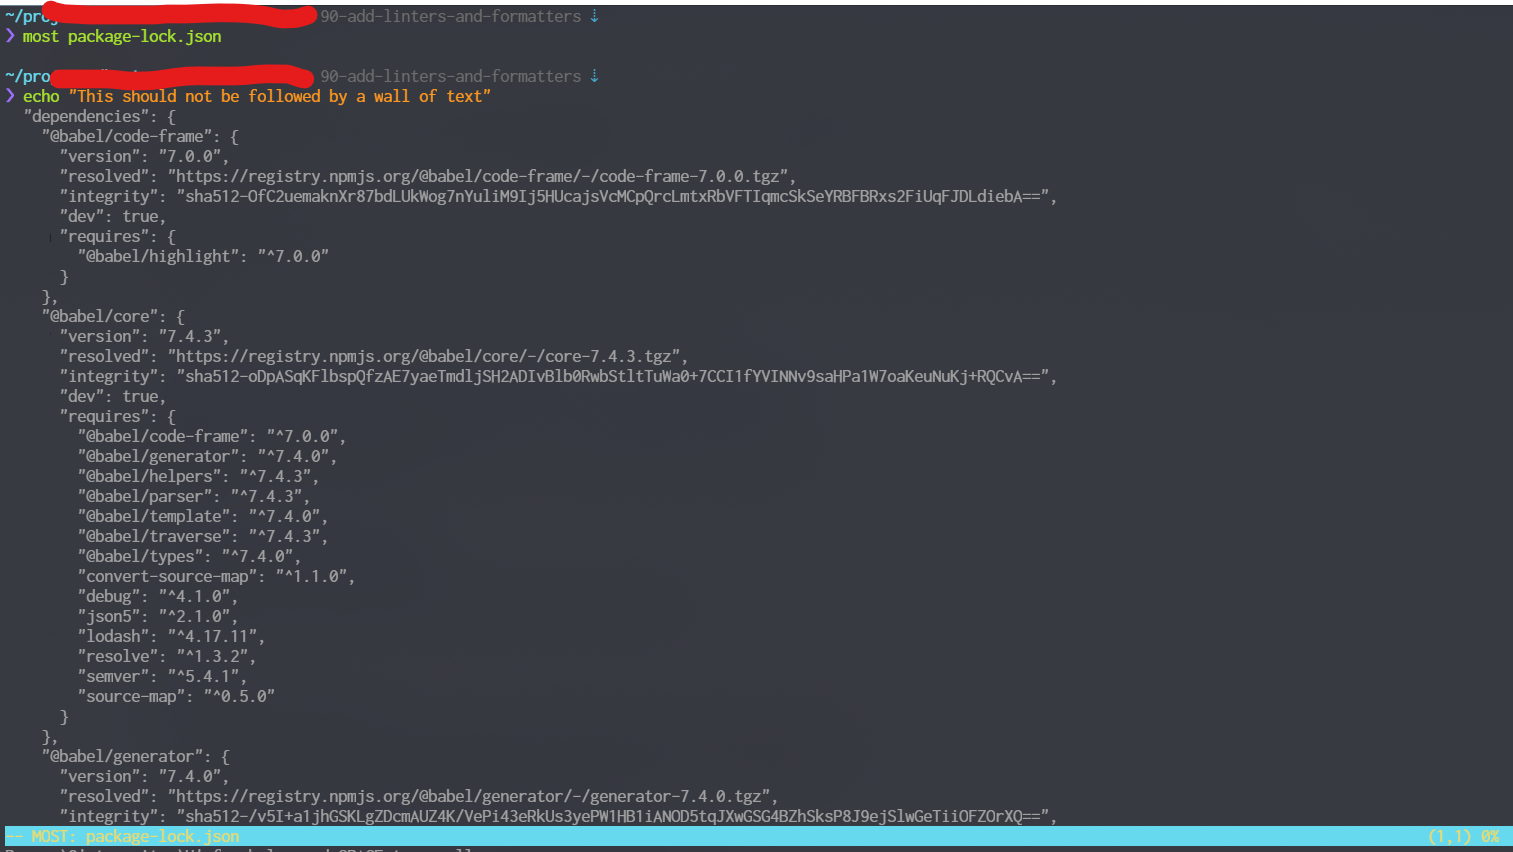
Task: Click 'package-lock.json' in the bottom status bar
Action: pos(160,835)
